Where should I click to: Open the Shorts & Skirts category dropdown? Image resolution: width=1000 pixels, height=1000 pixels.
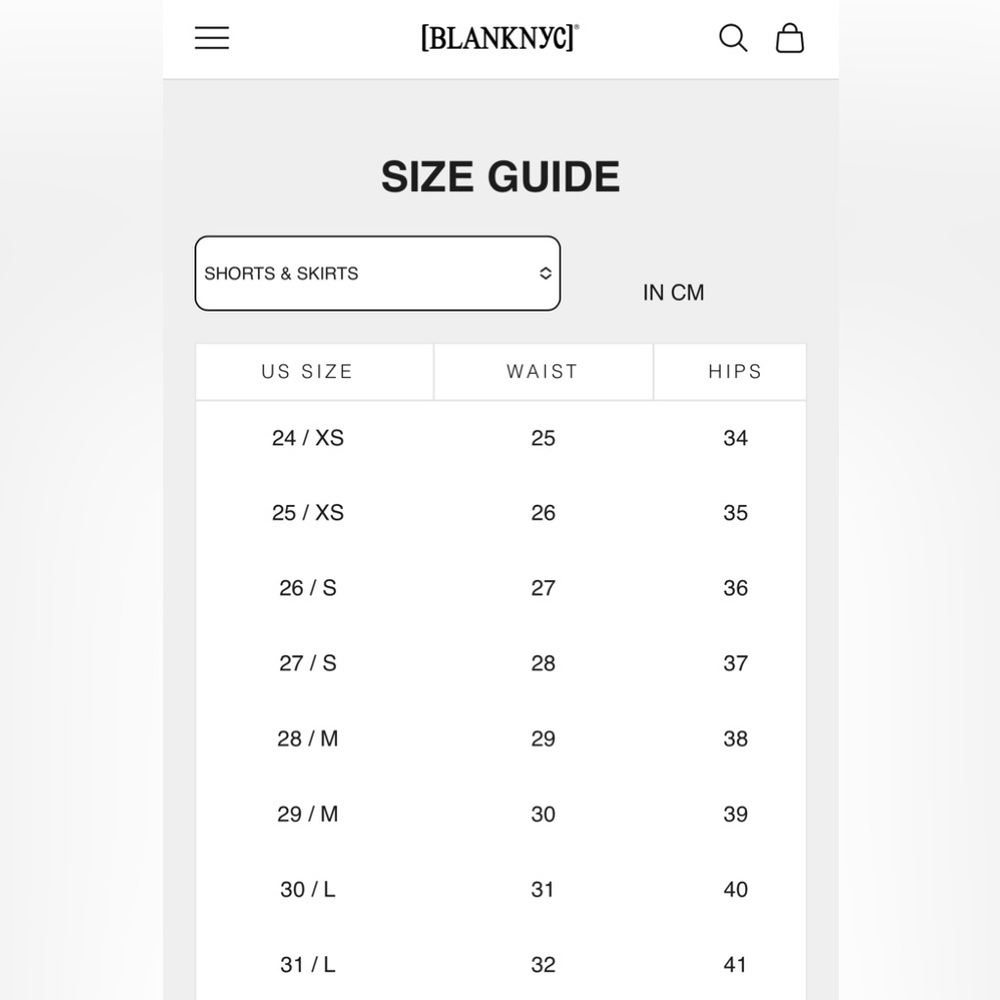point(378,274)
